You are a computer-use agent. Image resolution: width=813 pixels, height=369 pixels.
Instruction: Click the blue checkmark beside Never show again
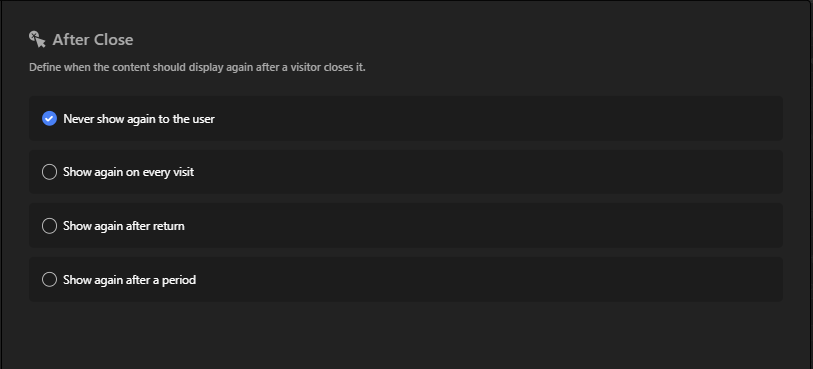[x=49, y=119]
